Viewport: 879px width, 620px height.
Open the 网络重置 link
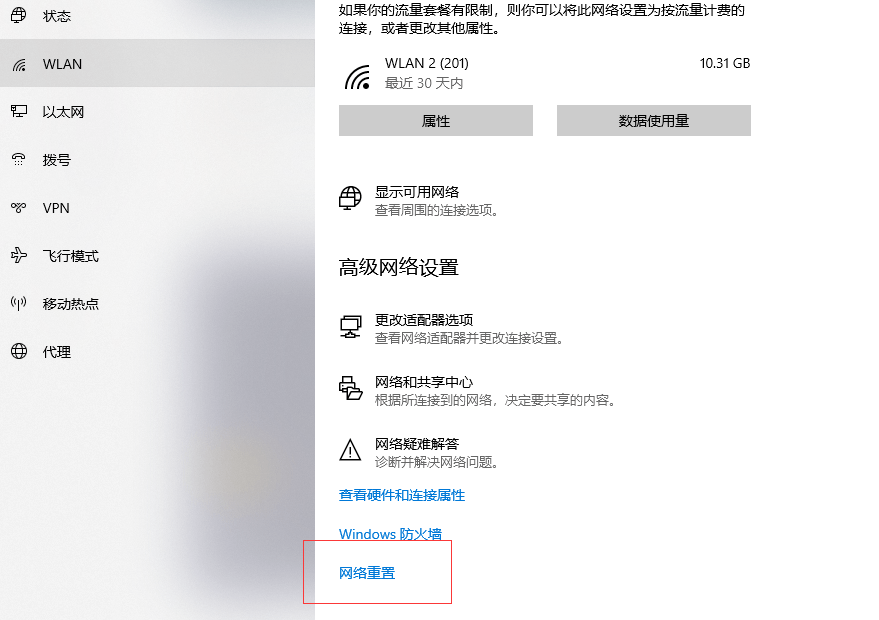(x=367, y=573)
